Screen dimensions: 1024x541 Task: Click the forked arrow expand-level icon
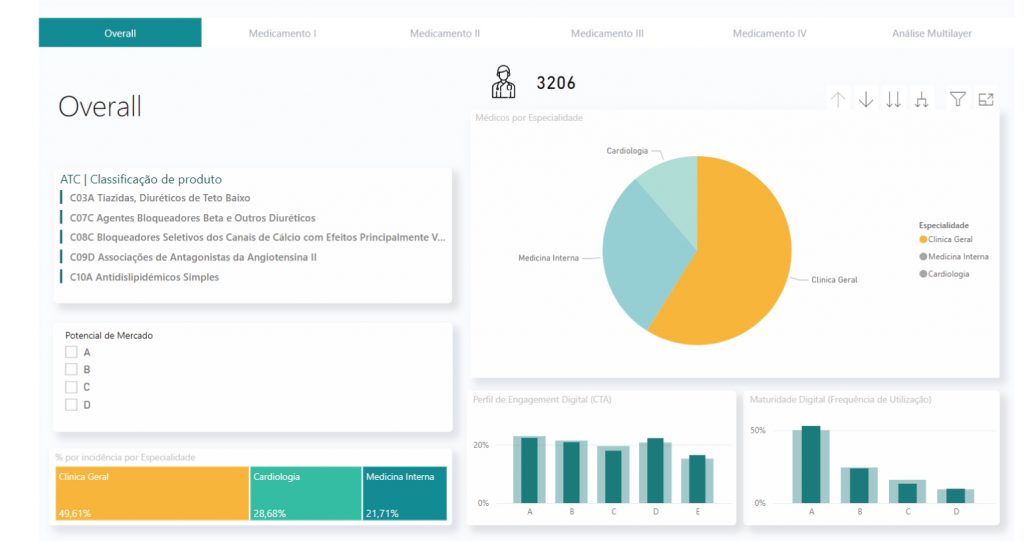click(x=922, y=99)
